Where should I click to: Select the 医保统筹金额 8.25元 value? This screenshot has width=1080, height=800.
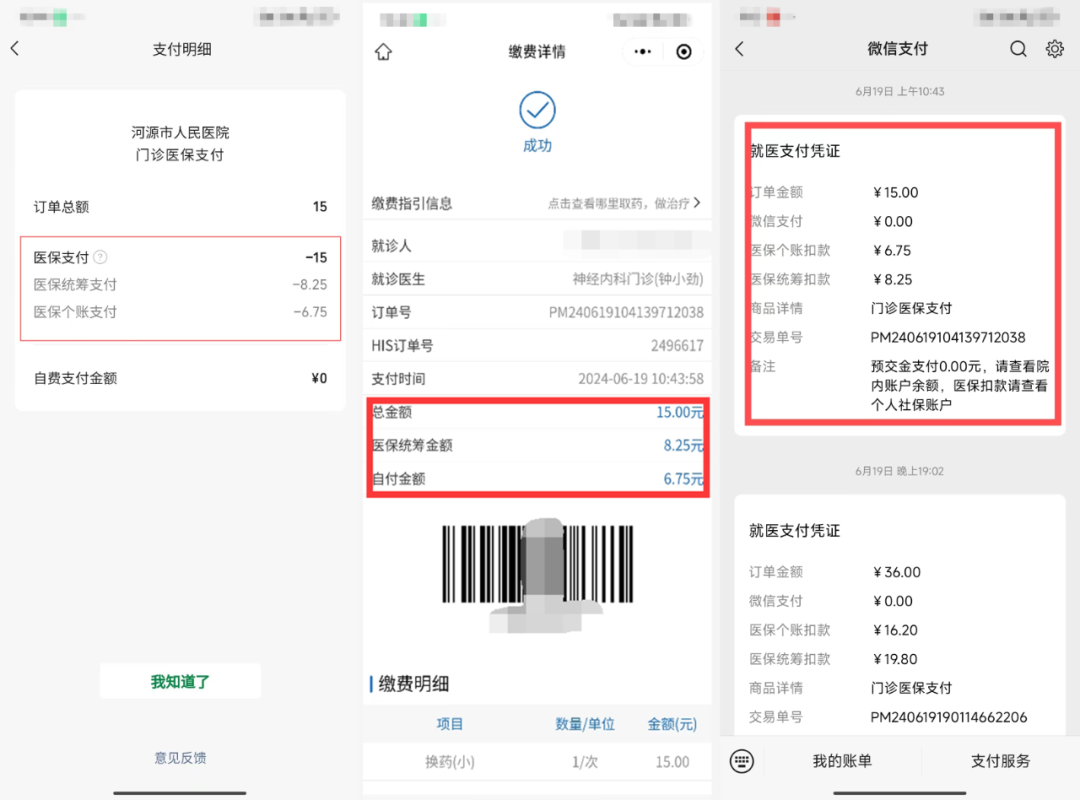pyautogui.click(x=683, y=445)
